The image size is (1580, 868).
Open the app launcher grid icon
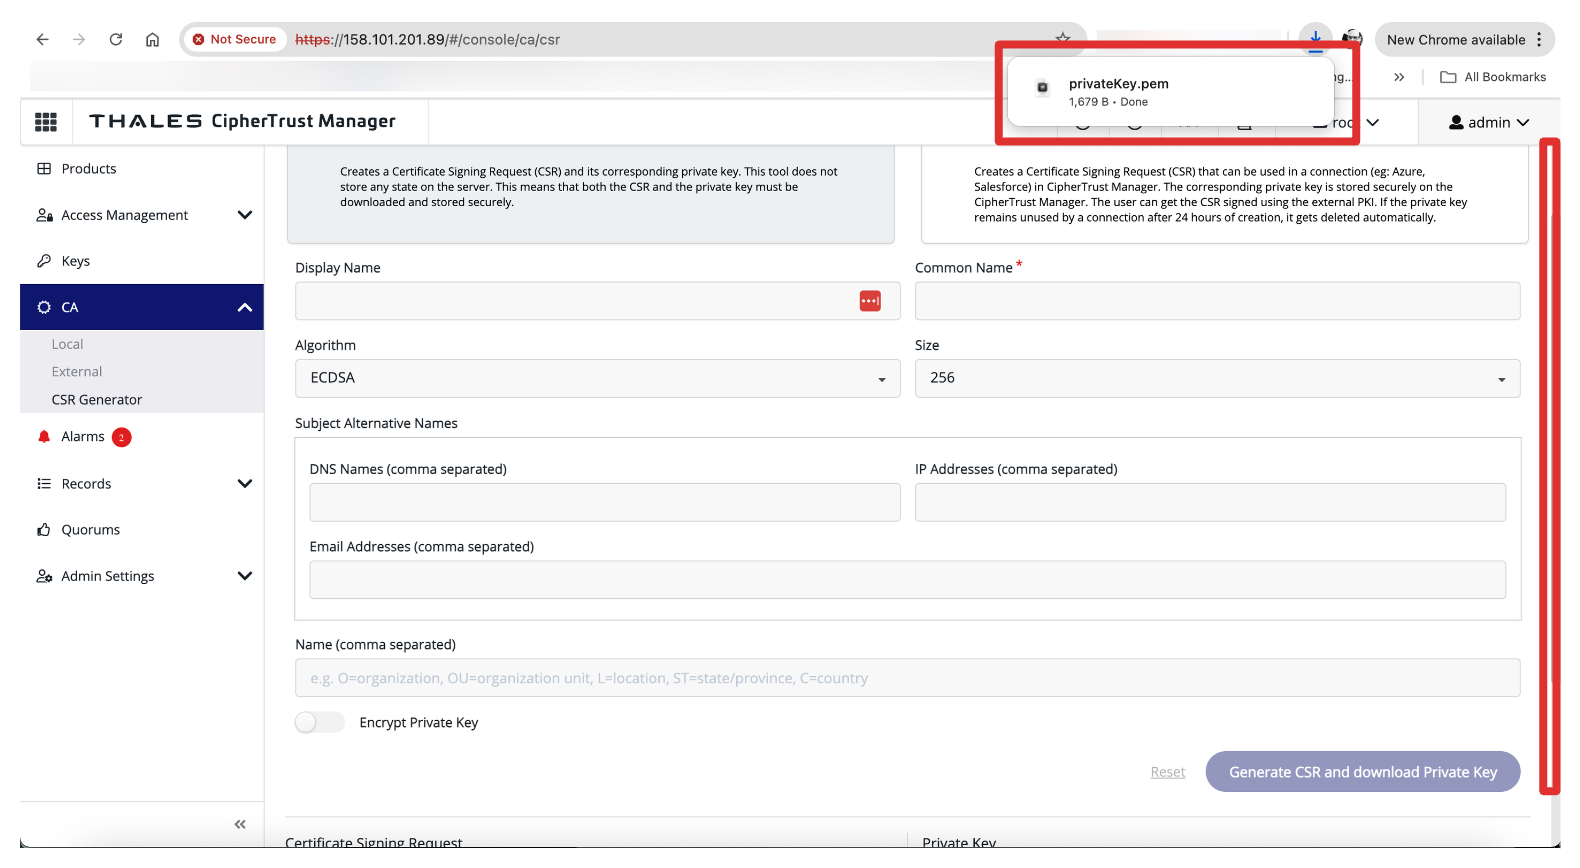[46, 122]
